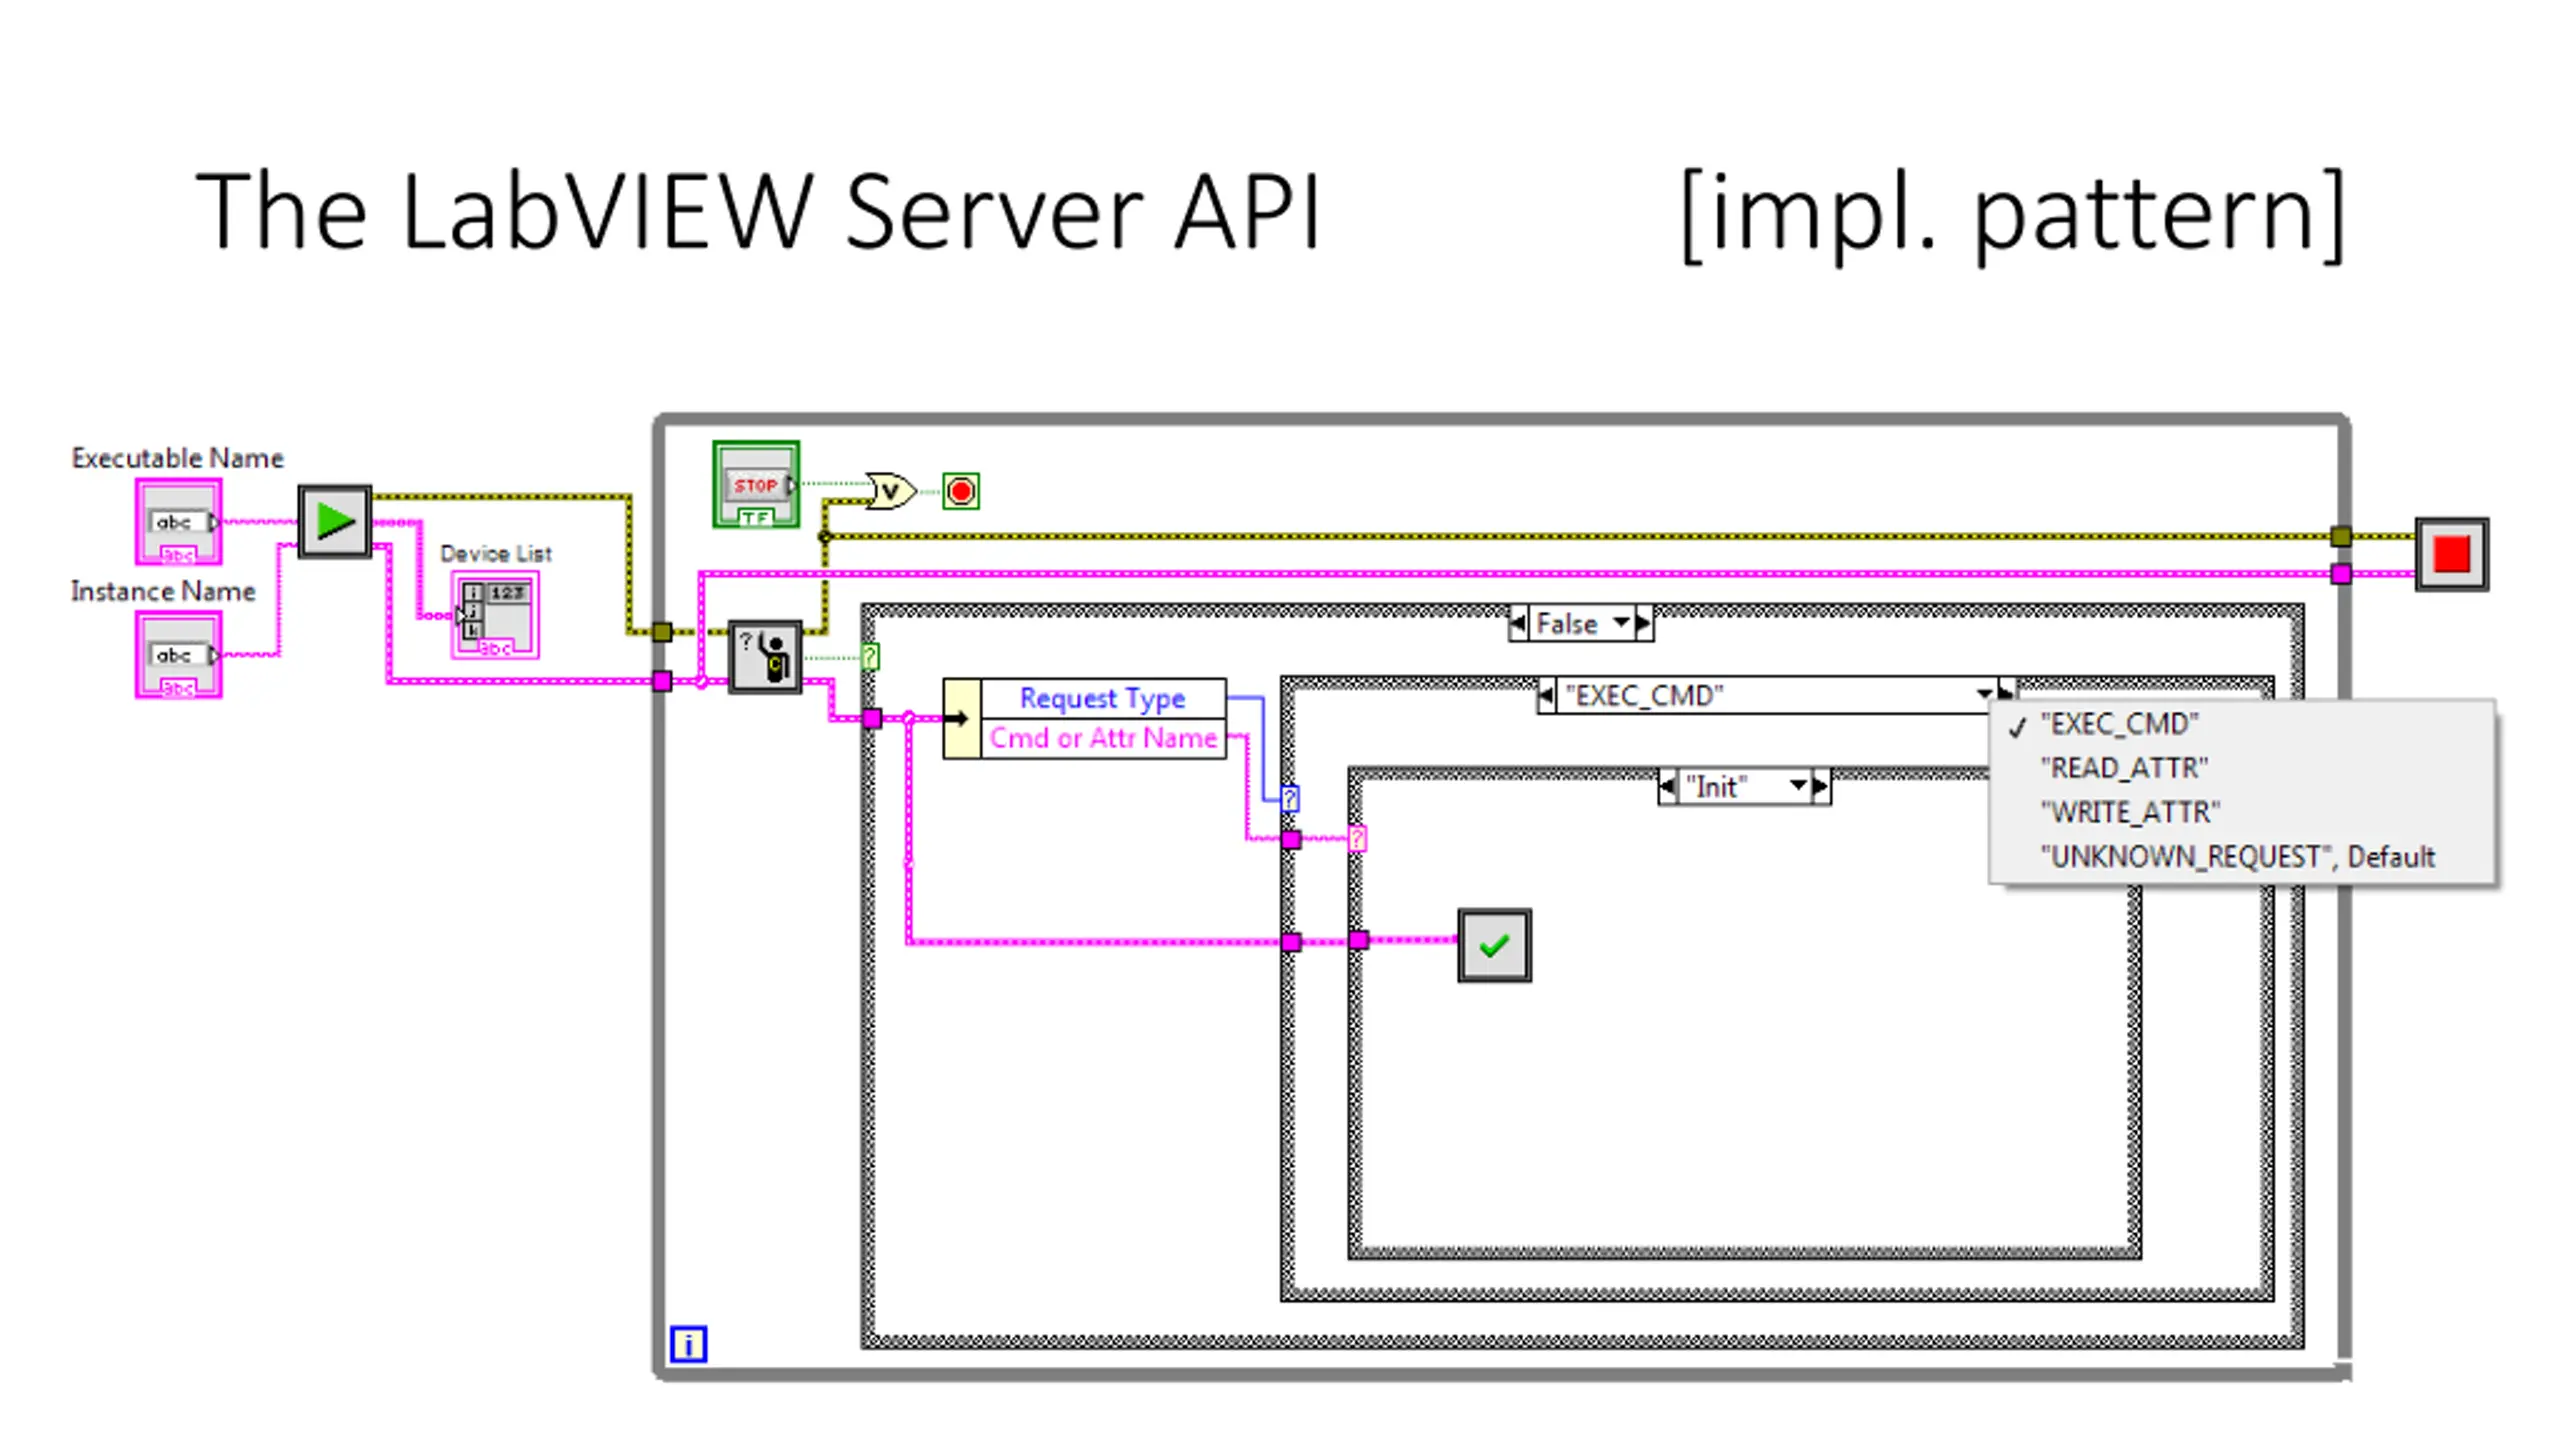Click the Unbundle By Name cluster input
Image resolution: width=2560 pixels, height=1440 pixels.
[961, 718]
